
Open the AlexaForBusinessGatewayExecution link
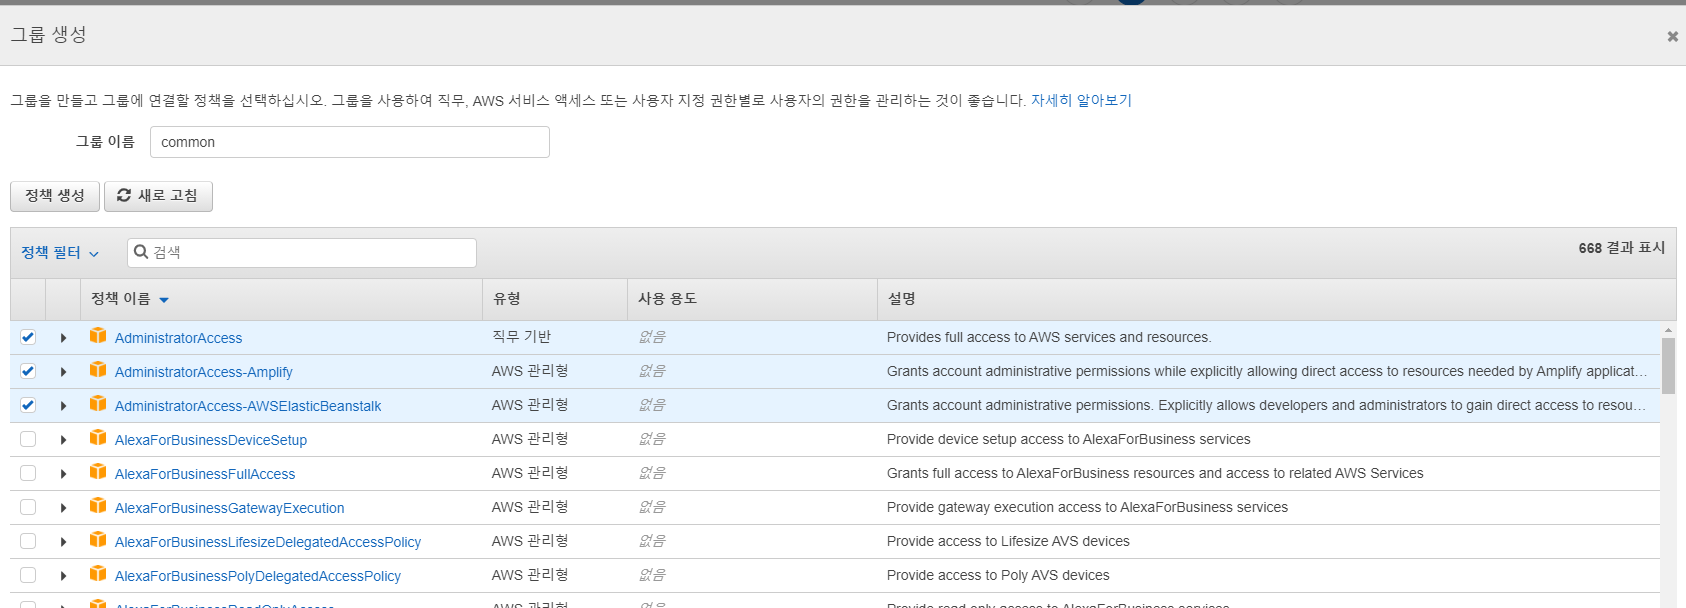(x=230, y=508)
